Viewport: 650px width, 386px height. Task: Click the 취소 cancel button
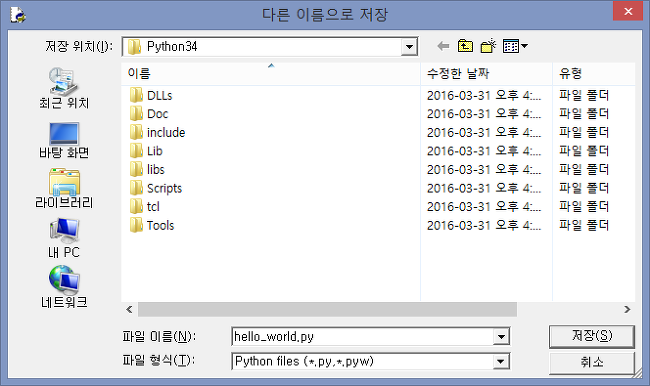pyautogui.click(x=592, y=362)
